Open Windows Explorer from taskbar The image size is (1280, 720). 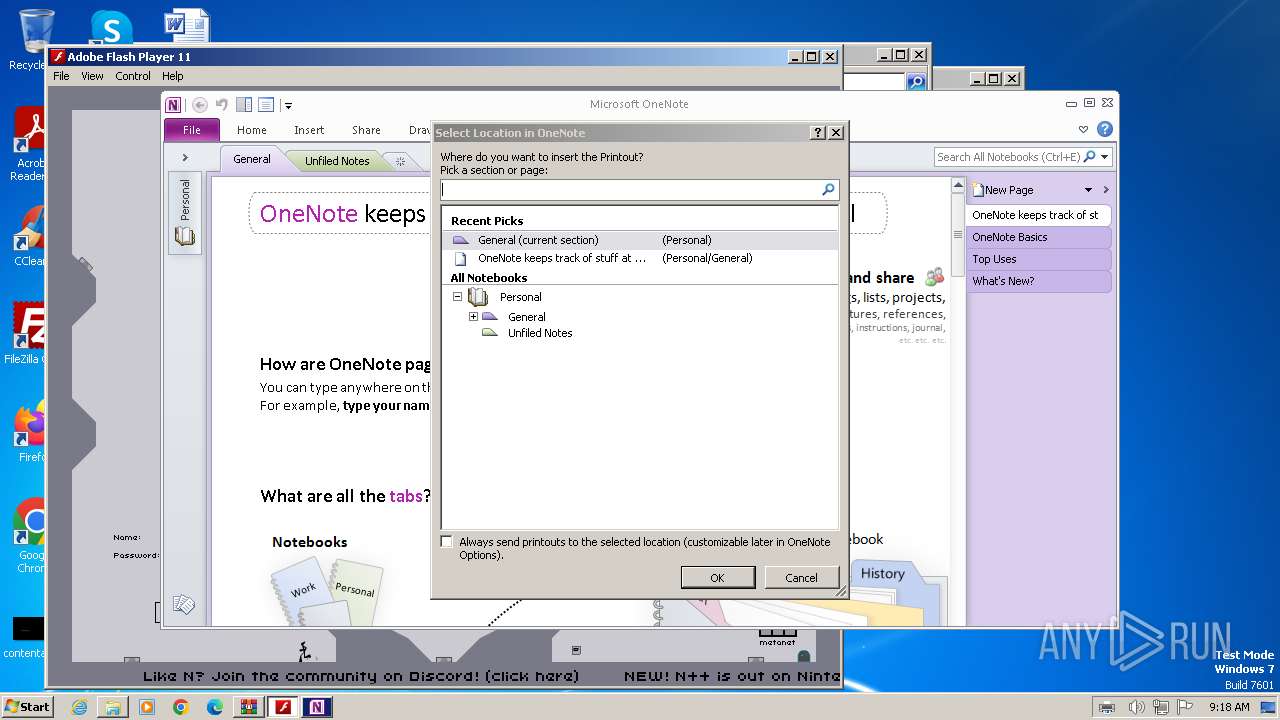(113, 707)
